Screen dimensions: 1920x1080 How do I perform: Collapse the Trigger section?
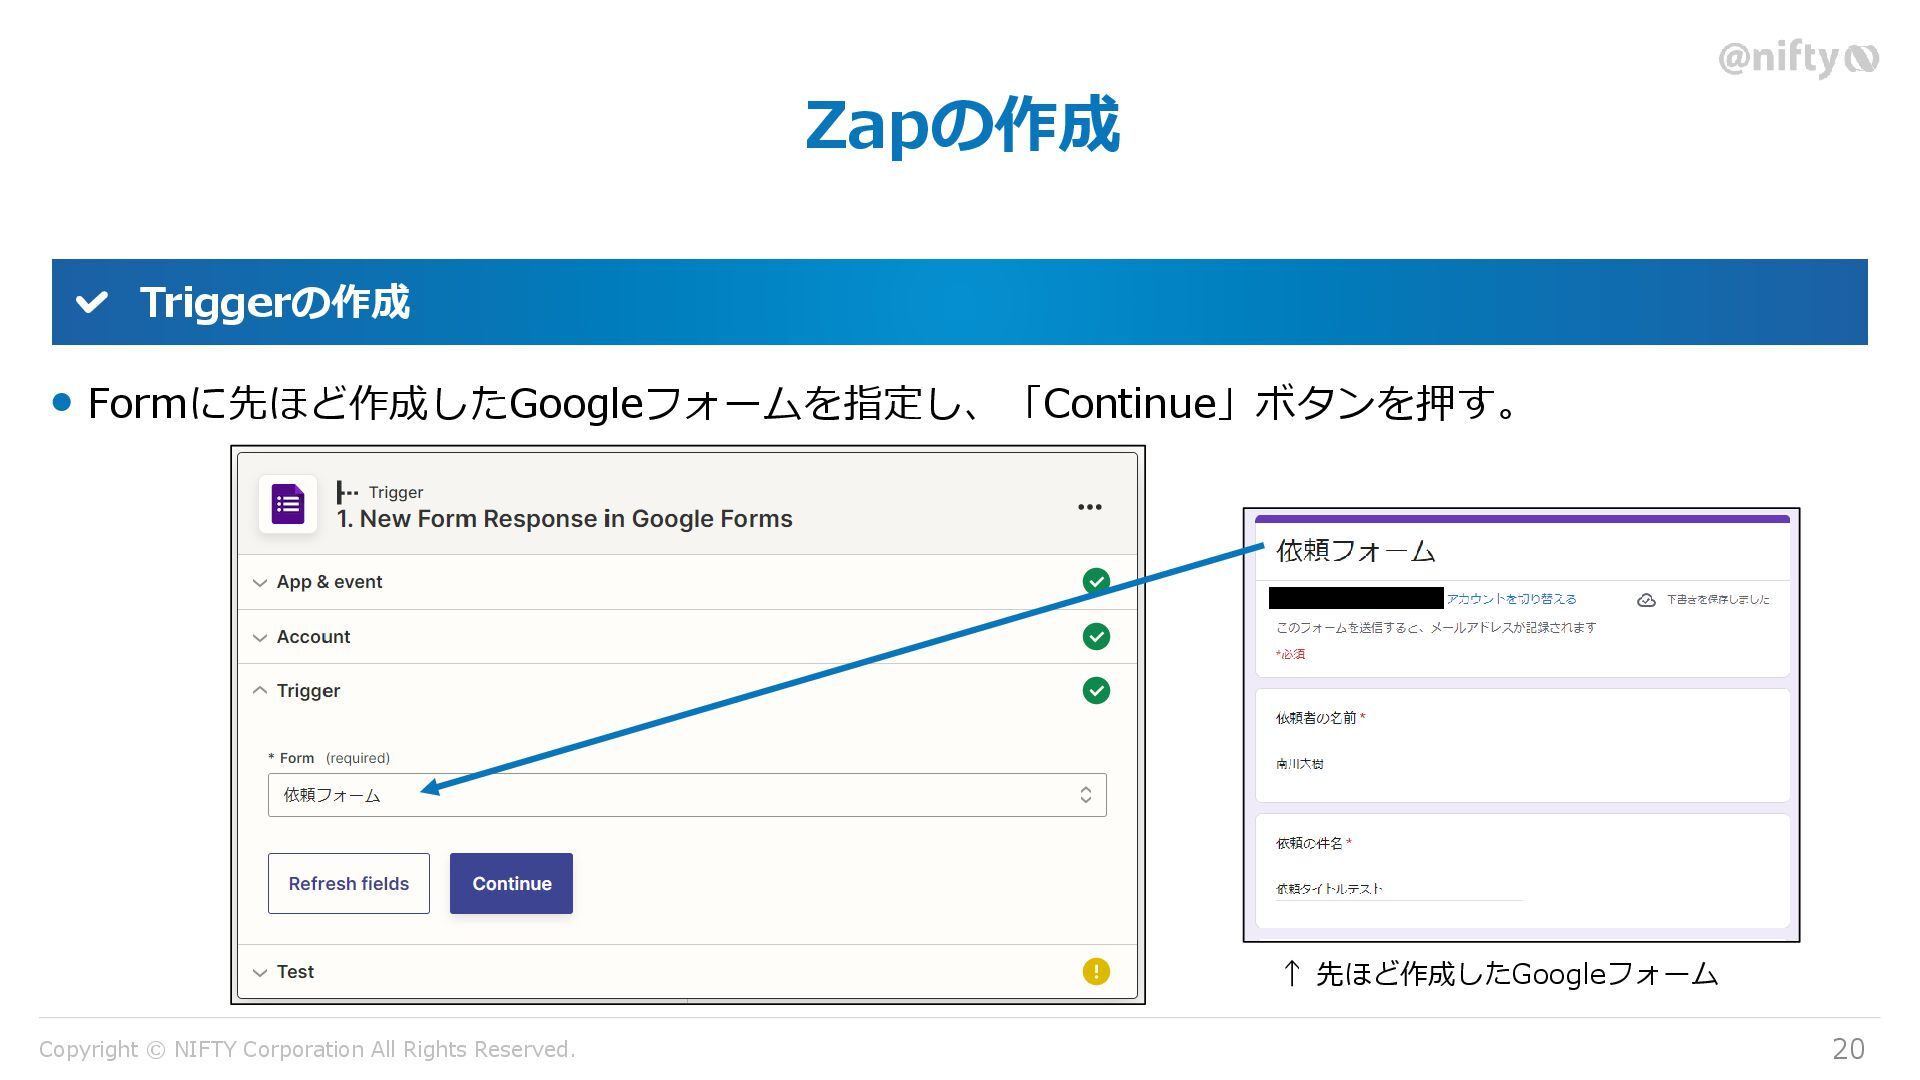(x=308, y=691)
